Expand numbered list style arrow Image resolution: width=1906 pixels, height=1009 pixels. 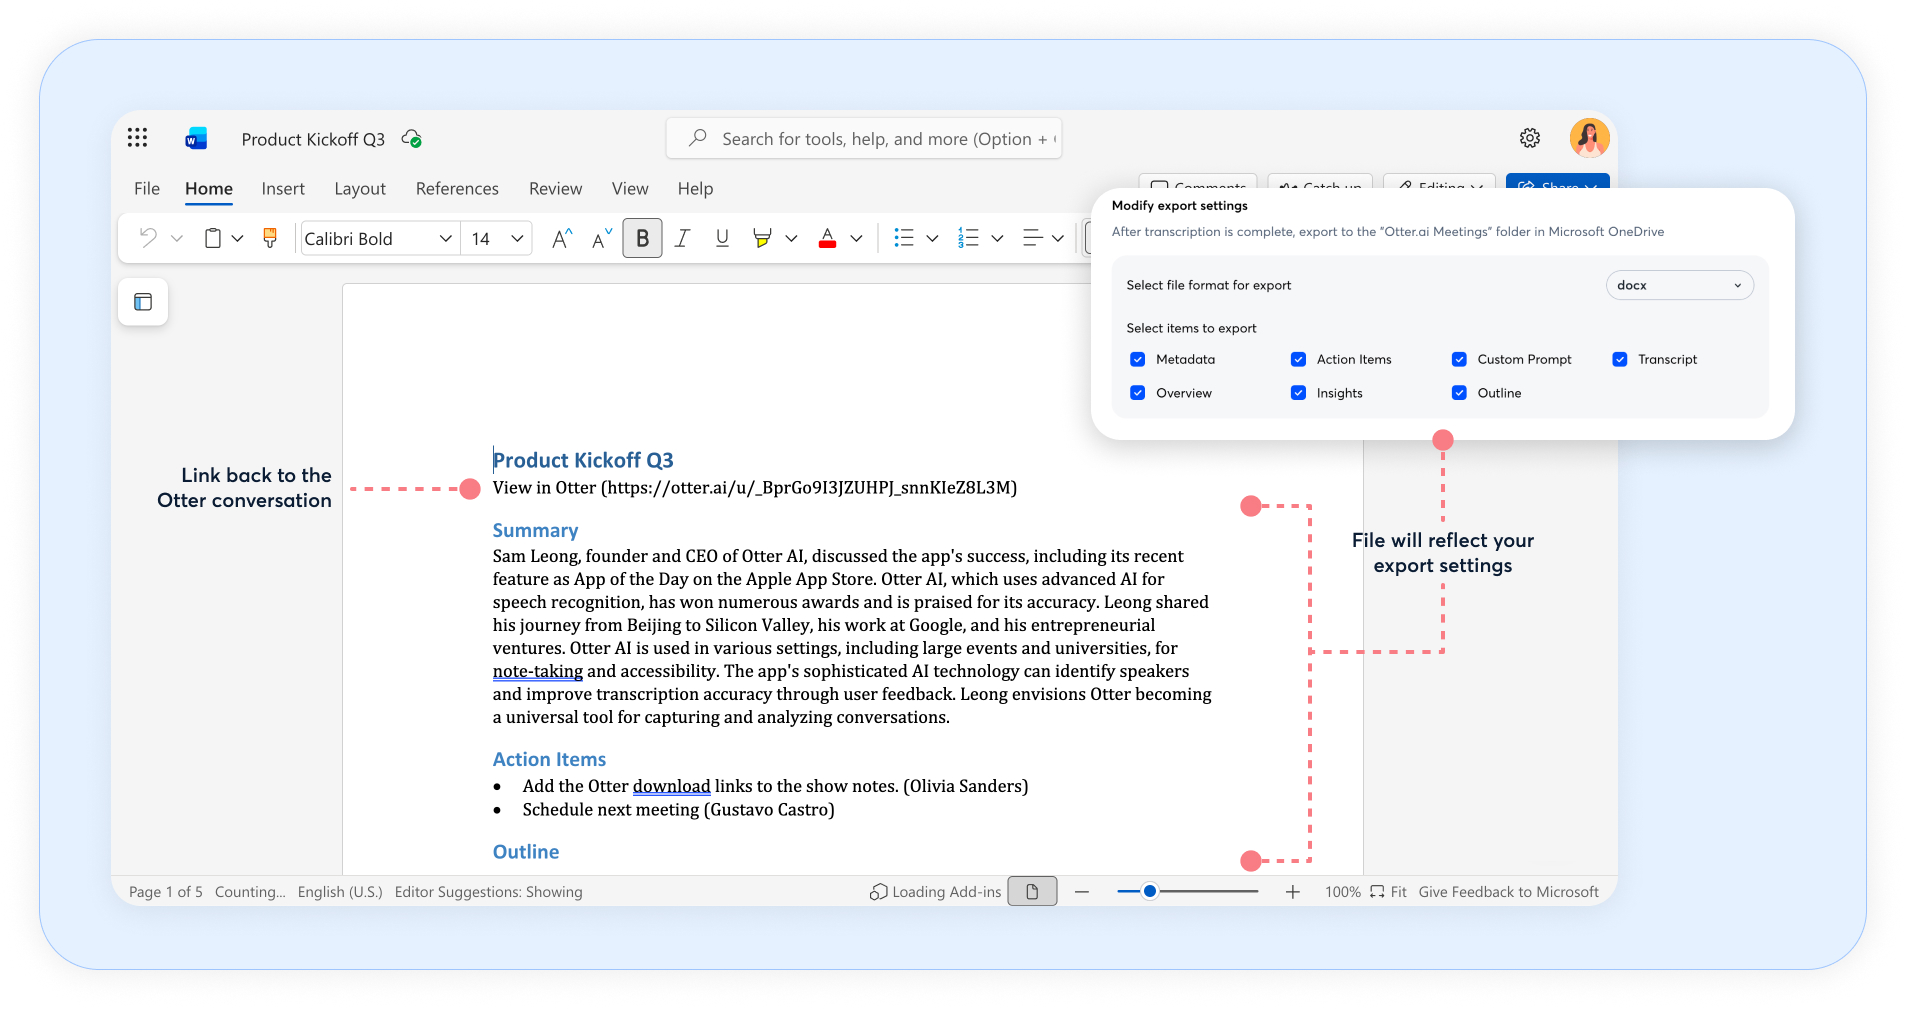(997, 238)
